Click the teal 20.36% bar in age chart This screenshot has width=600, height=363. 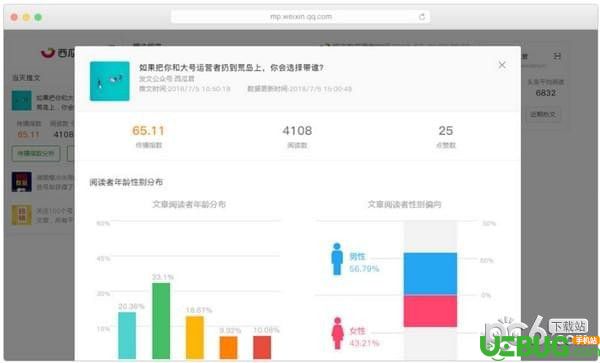point(127,335)
